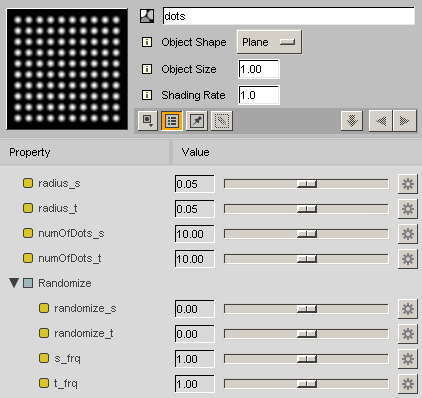Screen dimensions: 422x398
Task: Select the radius_s property label
Action: [59, 183]
